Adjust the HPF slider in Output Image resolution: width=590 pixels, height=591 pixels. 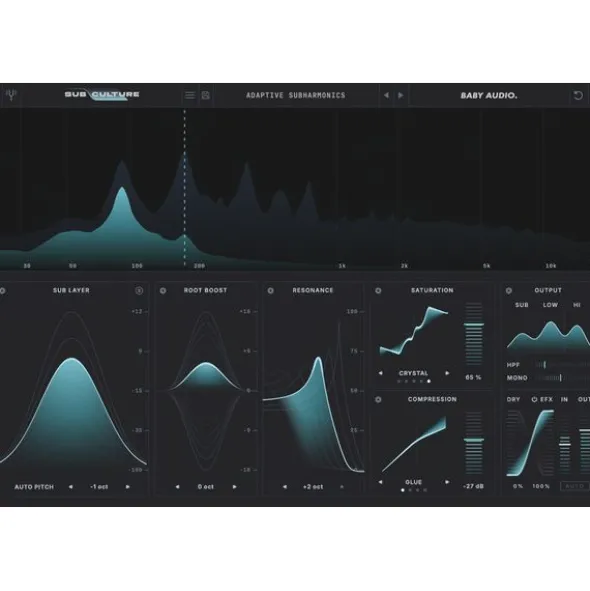(x=562, y=365)
